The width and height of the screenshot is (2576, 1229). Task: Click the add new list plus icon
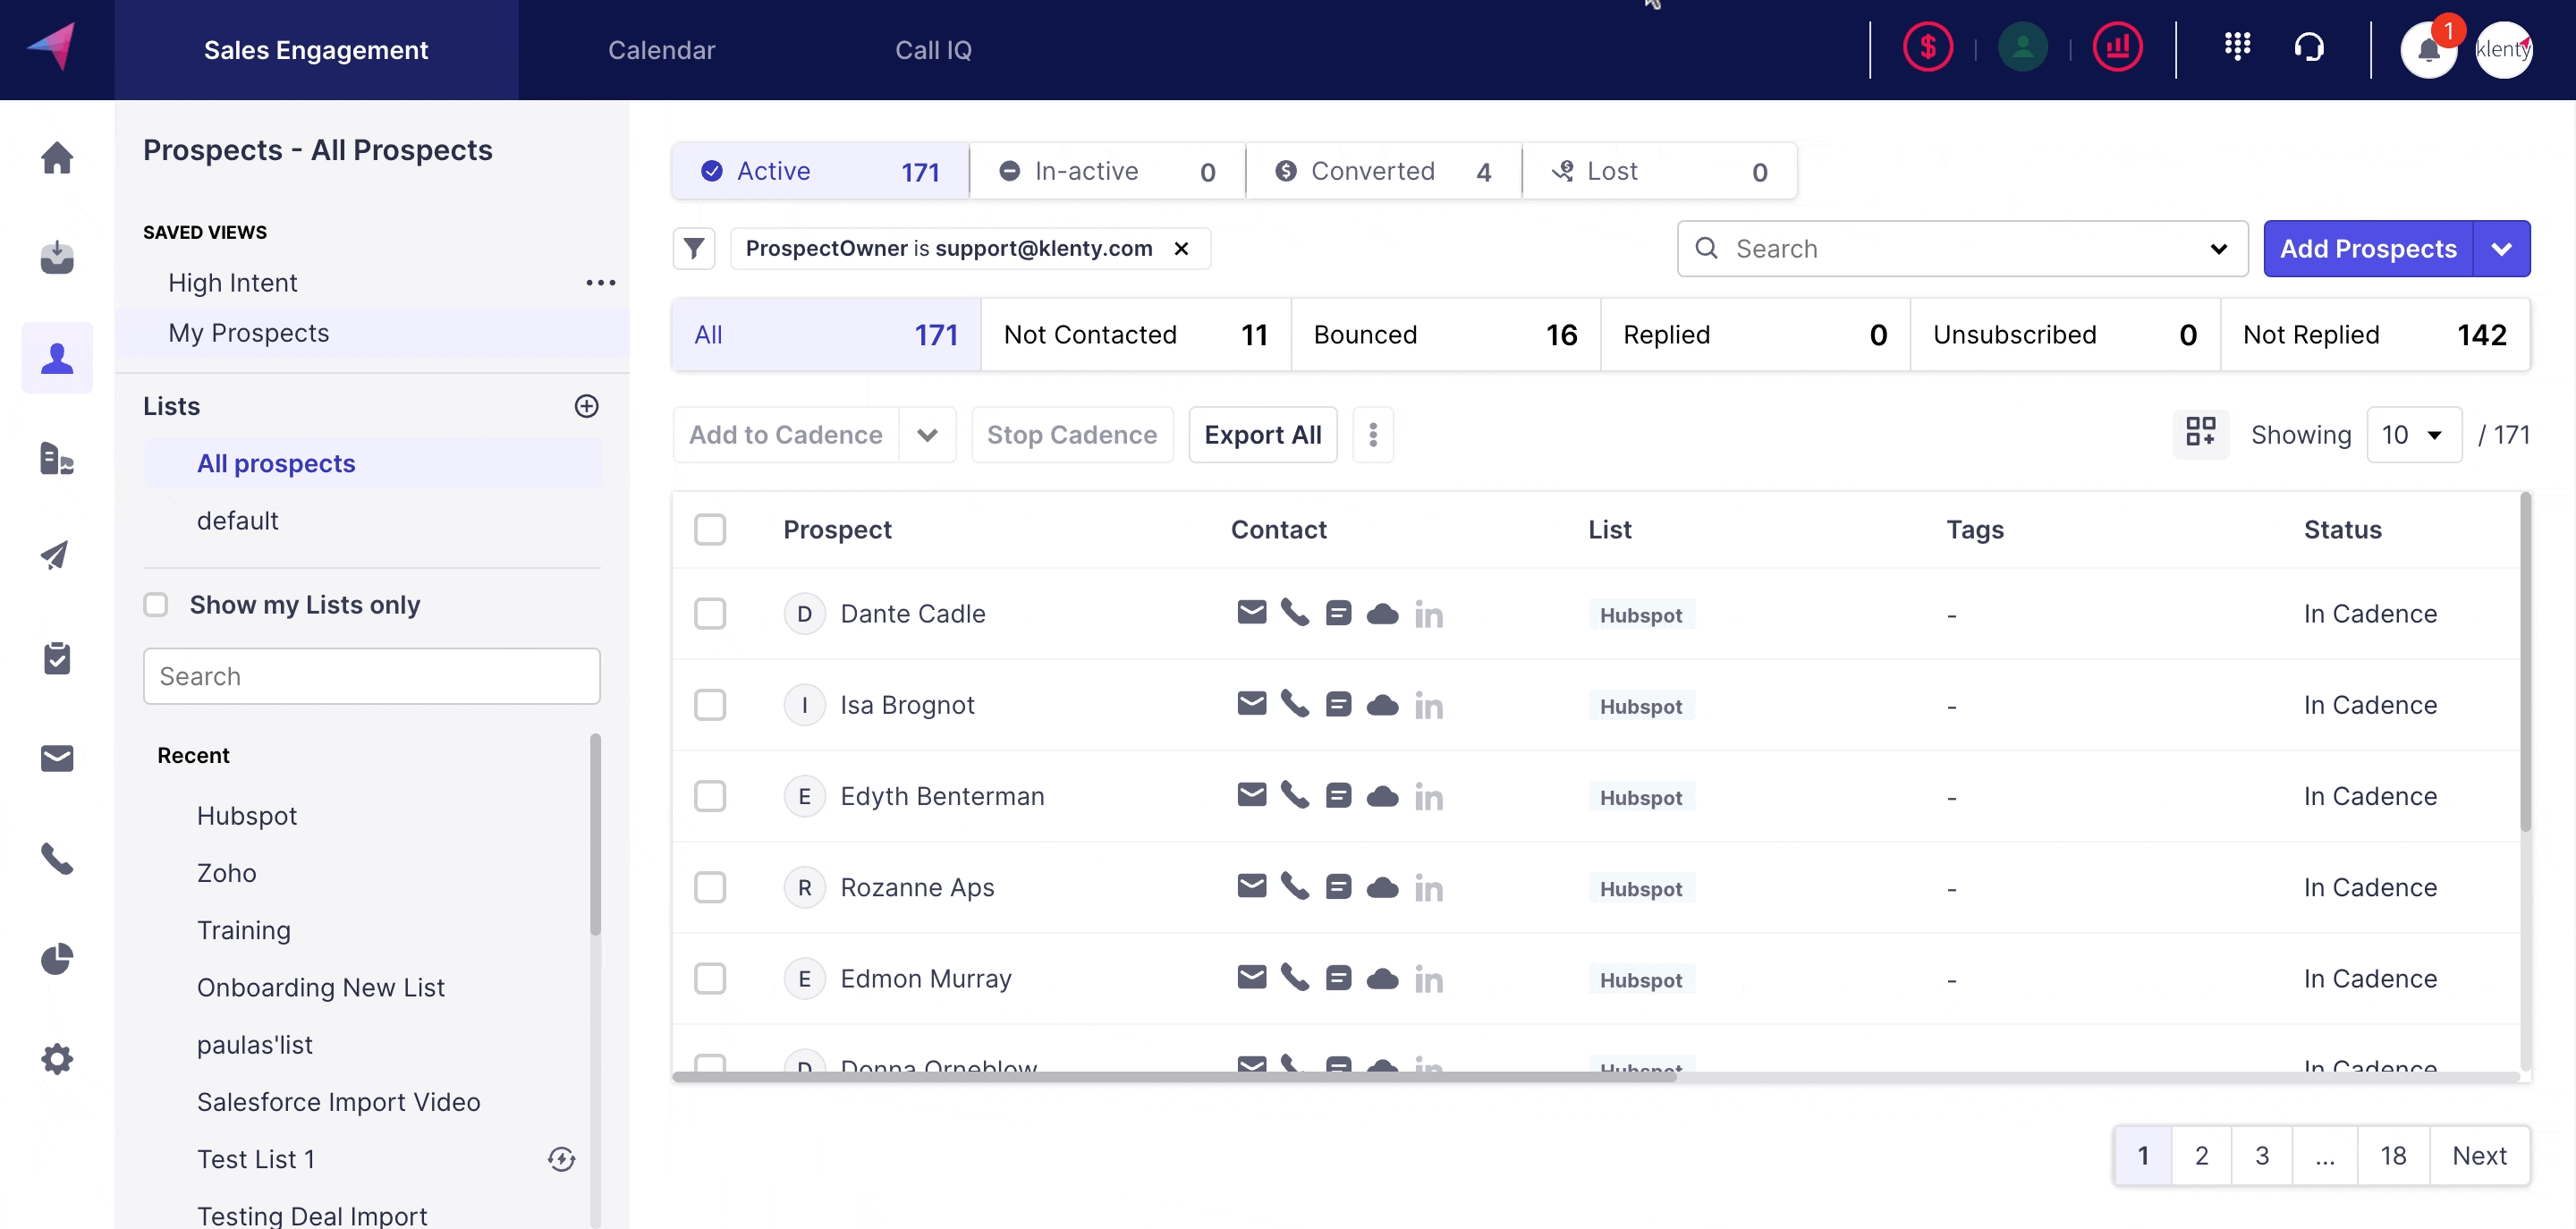[x=587, y=406]
